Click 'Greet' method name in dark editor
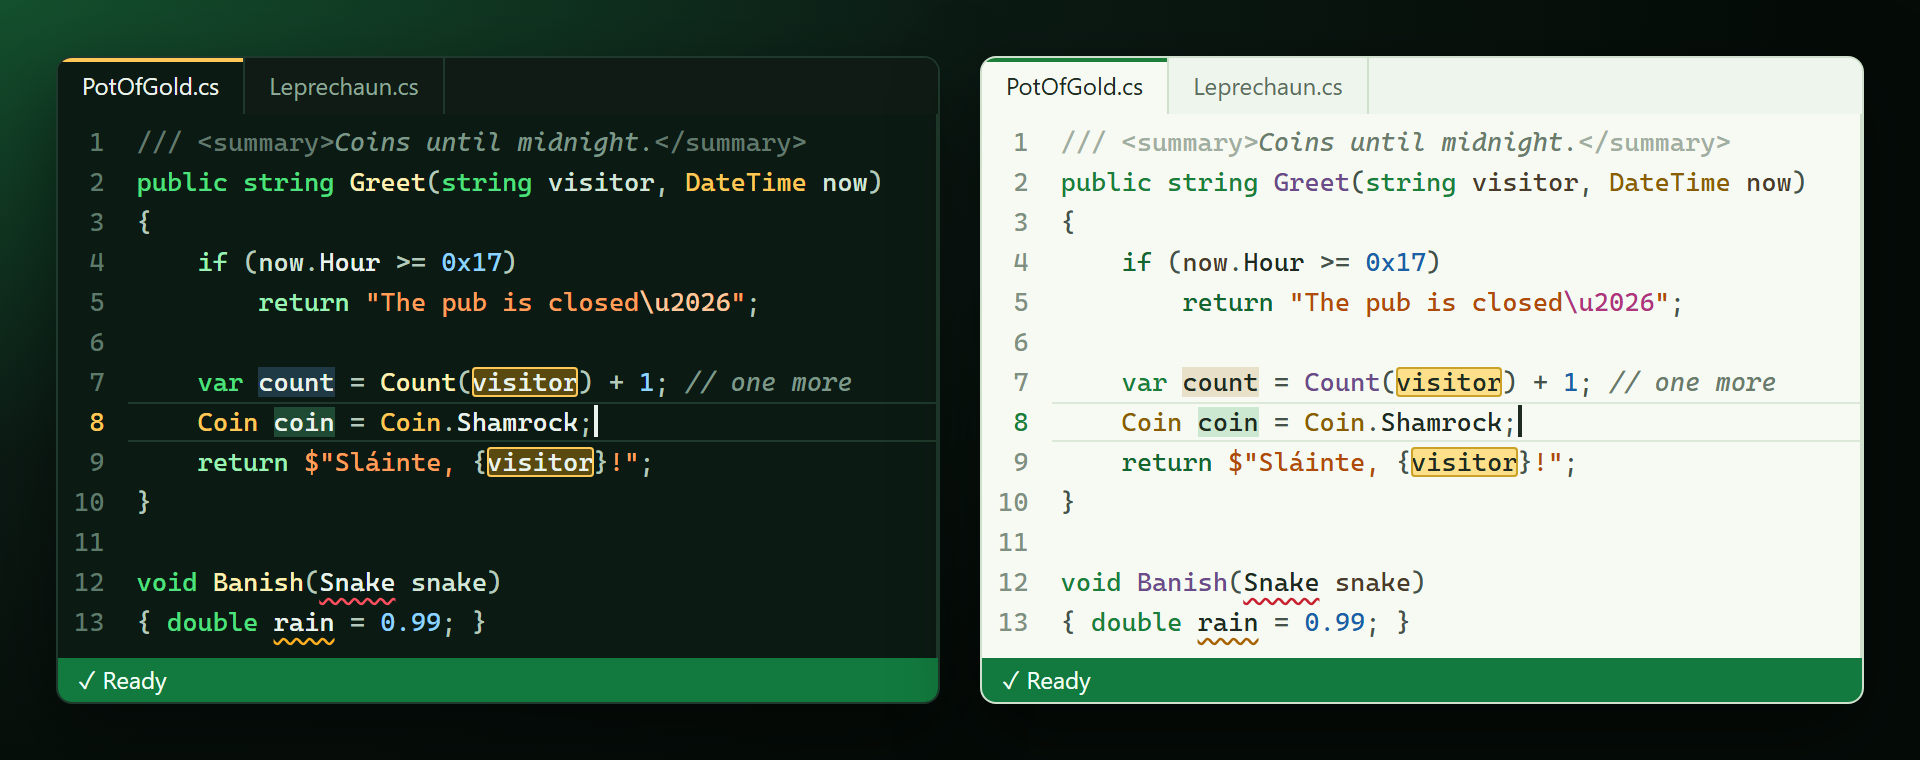 [388, 182]
